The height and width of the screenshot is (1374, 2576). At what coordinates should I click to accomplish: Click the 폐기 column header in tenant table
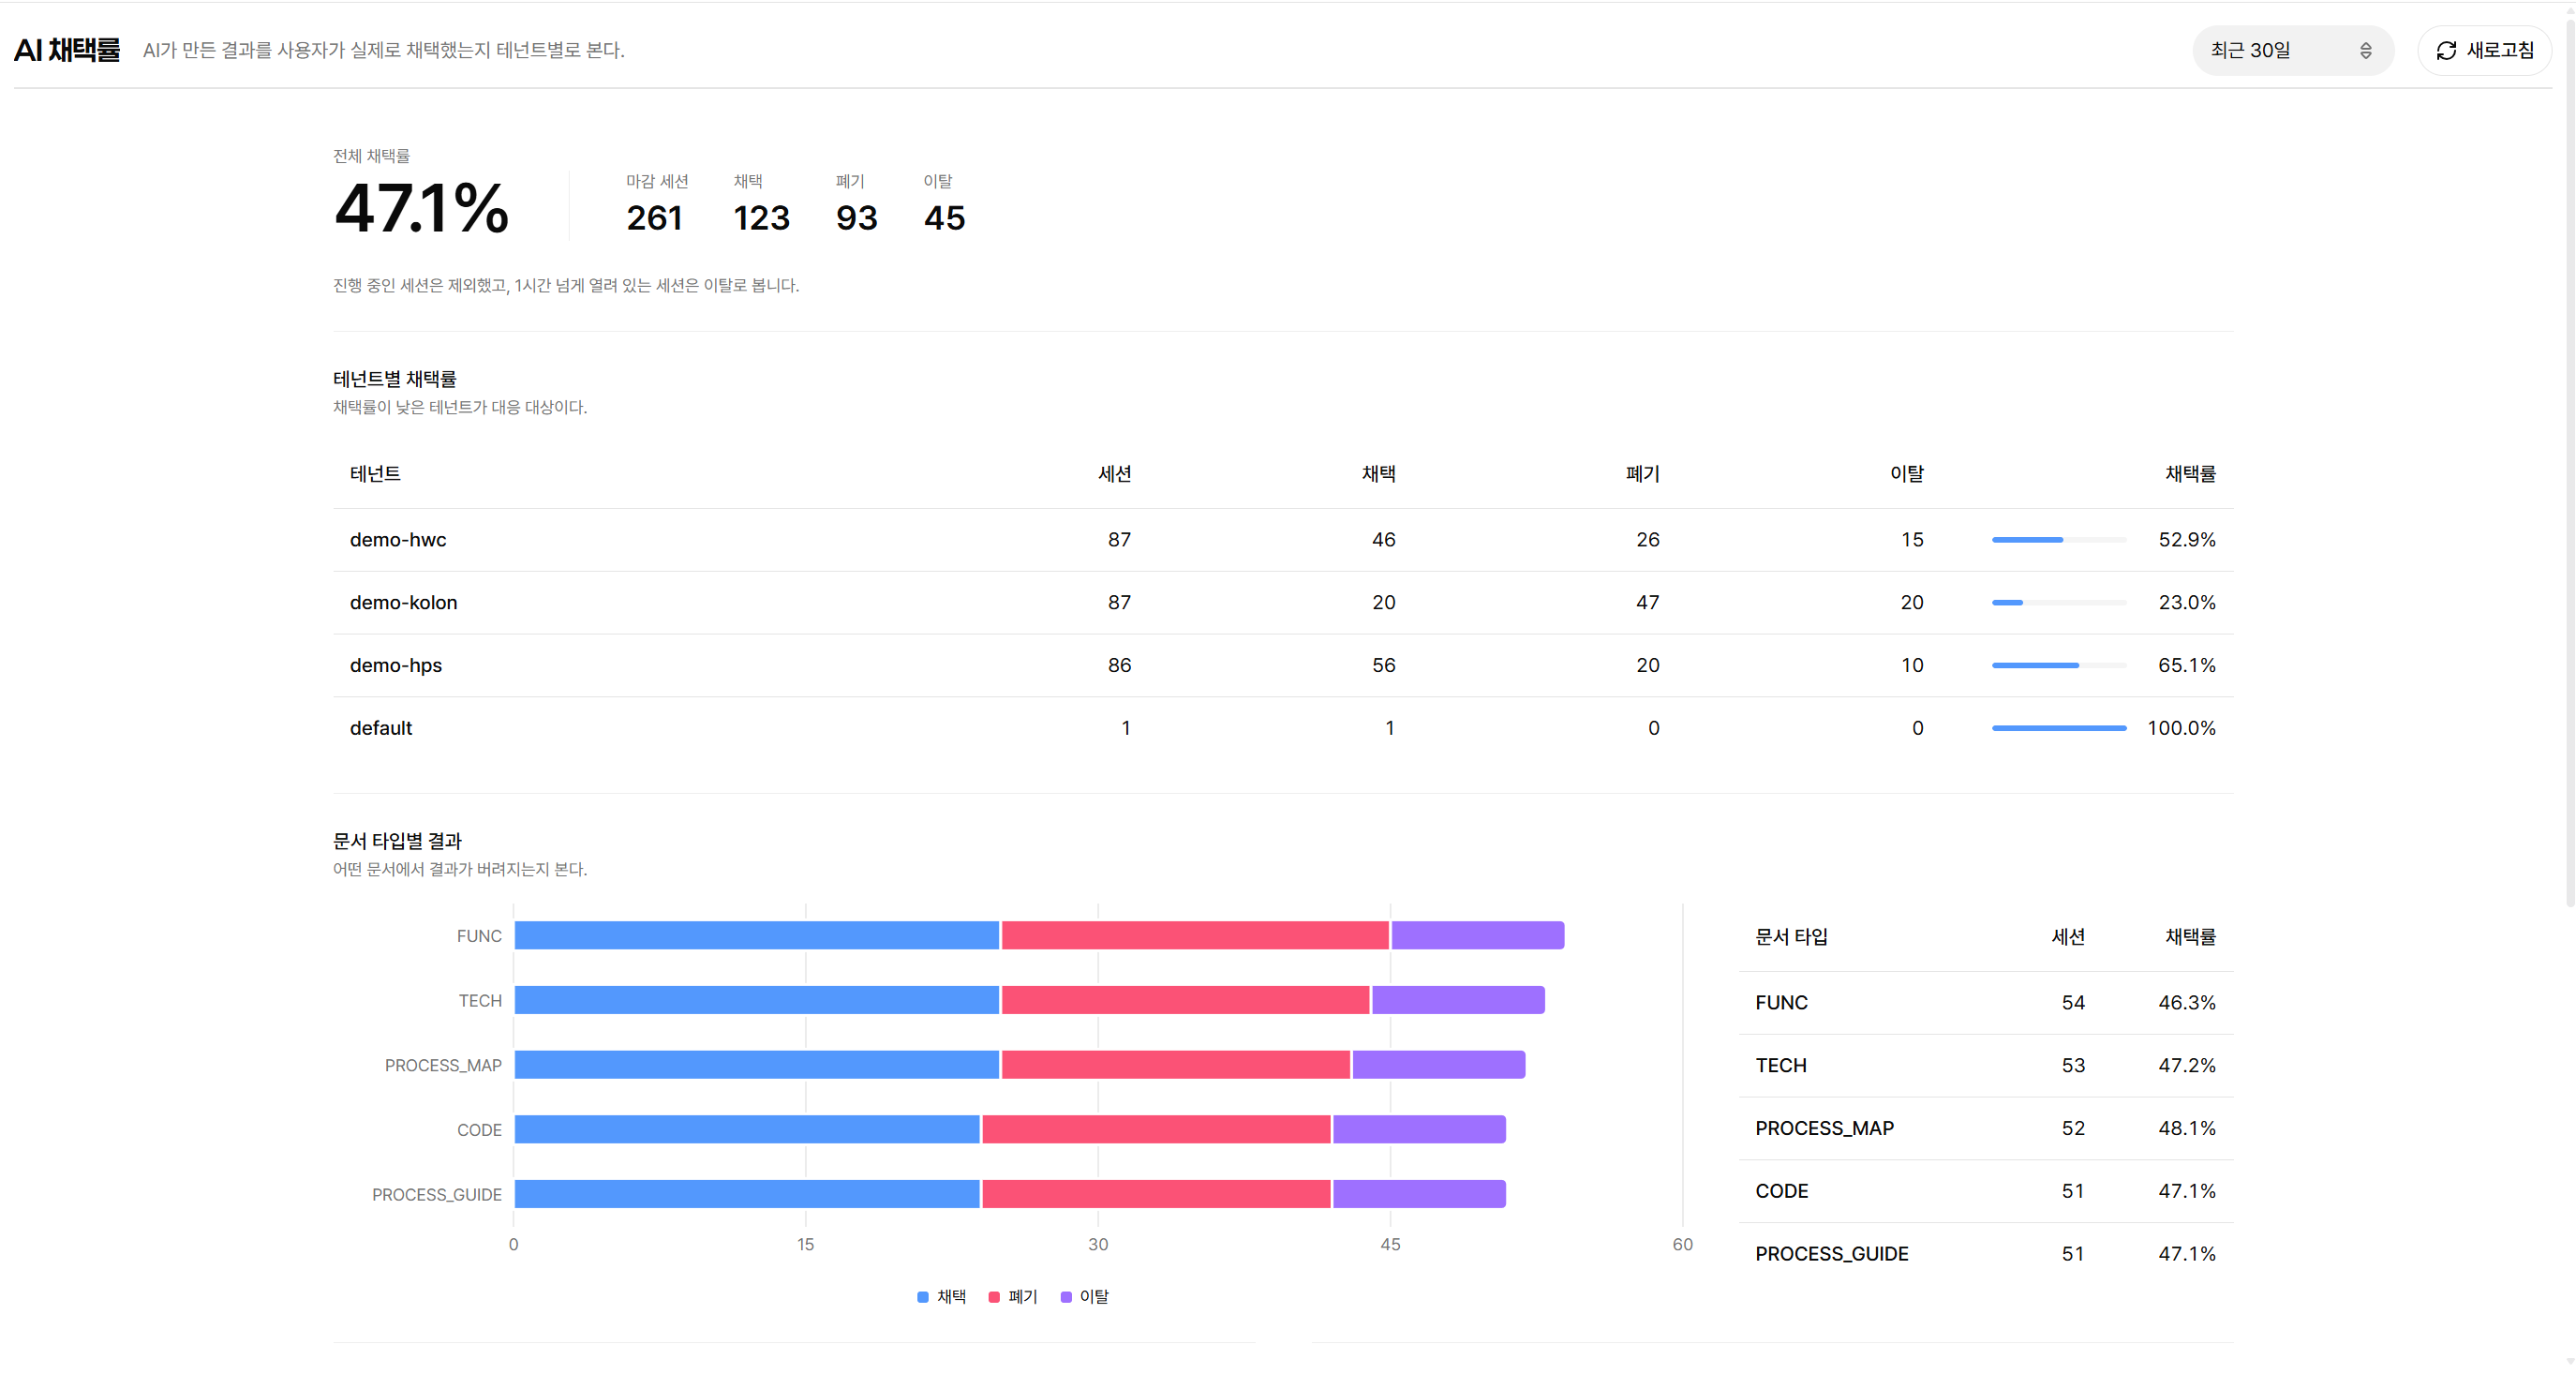pyautogui.click(x=1643, y=474)
